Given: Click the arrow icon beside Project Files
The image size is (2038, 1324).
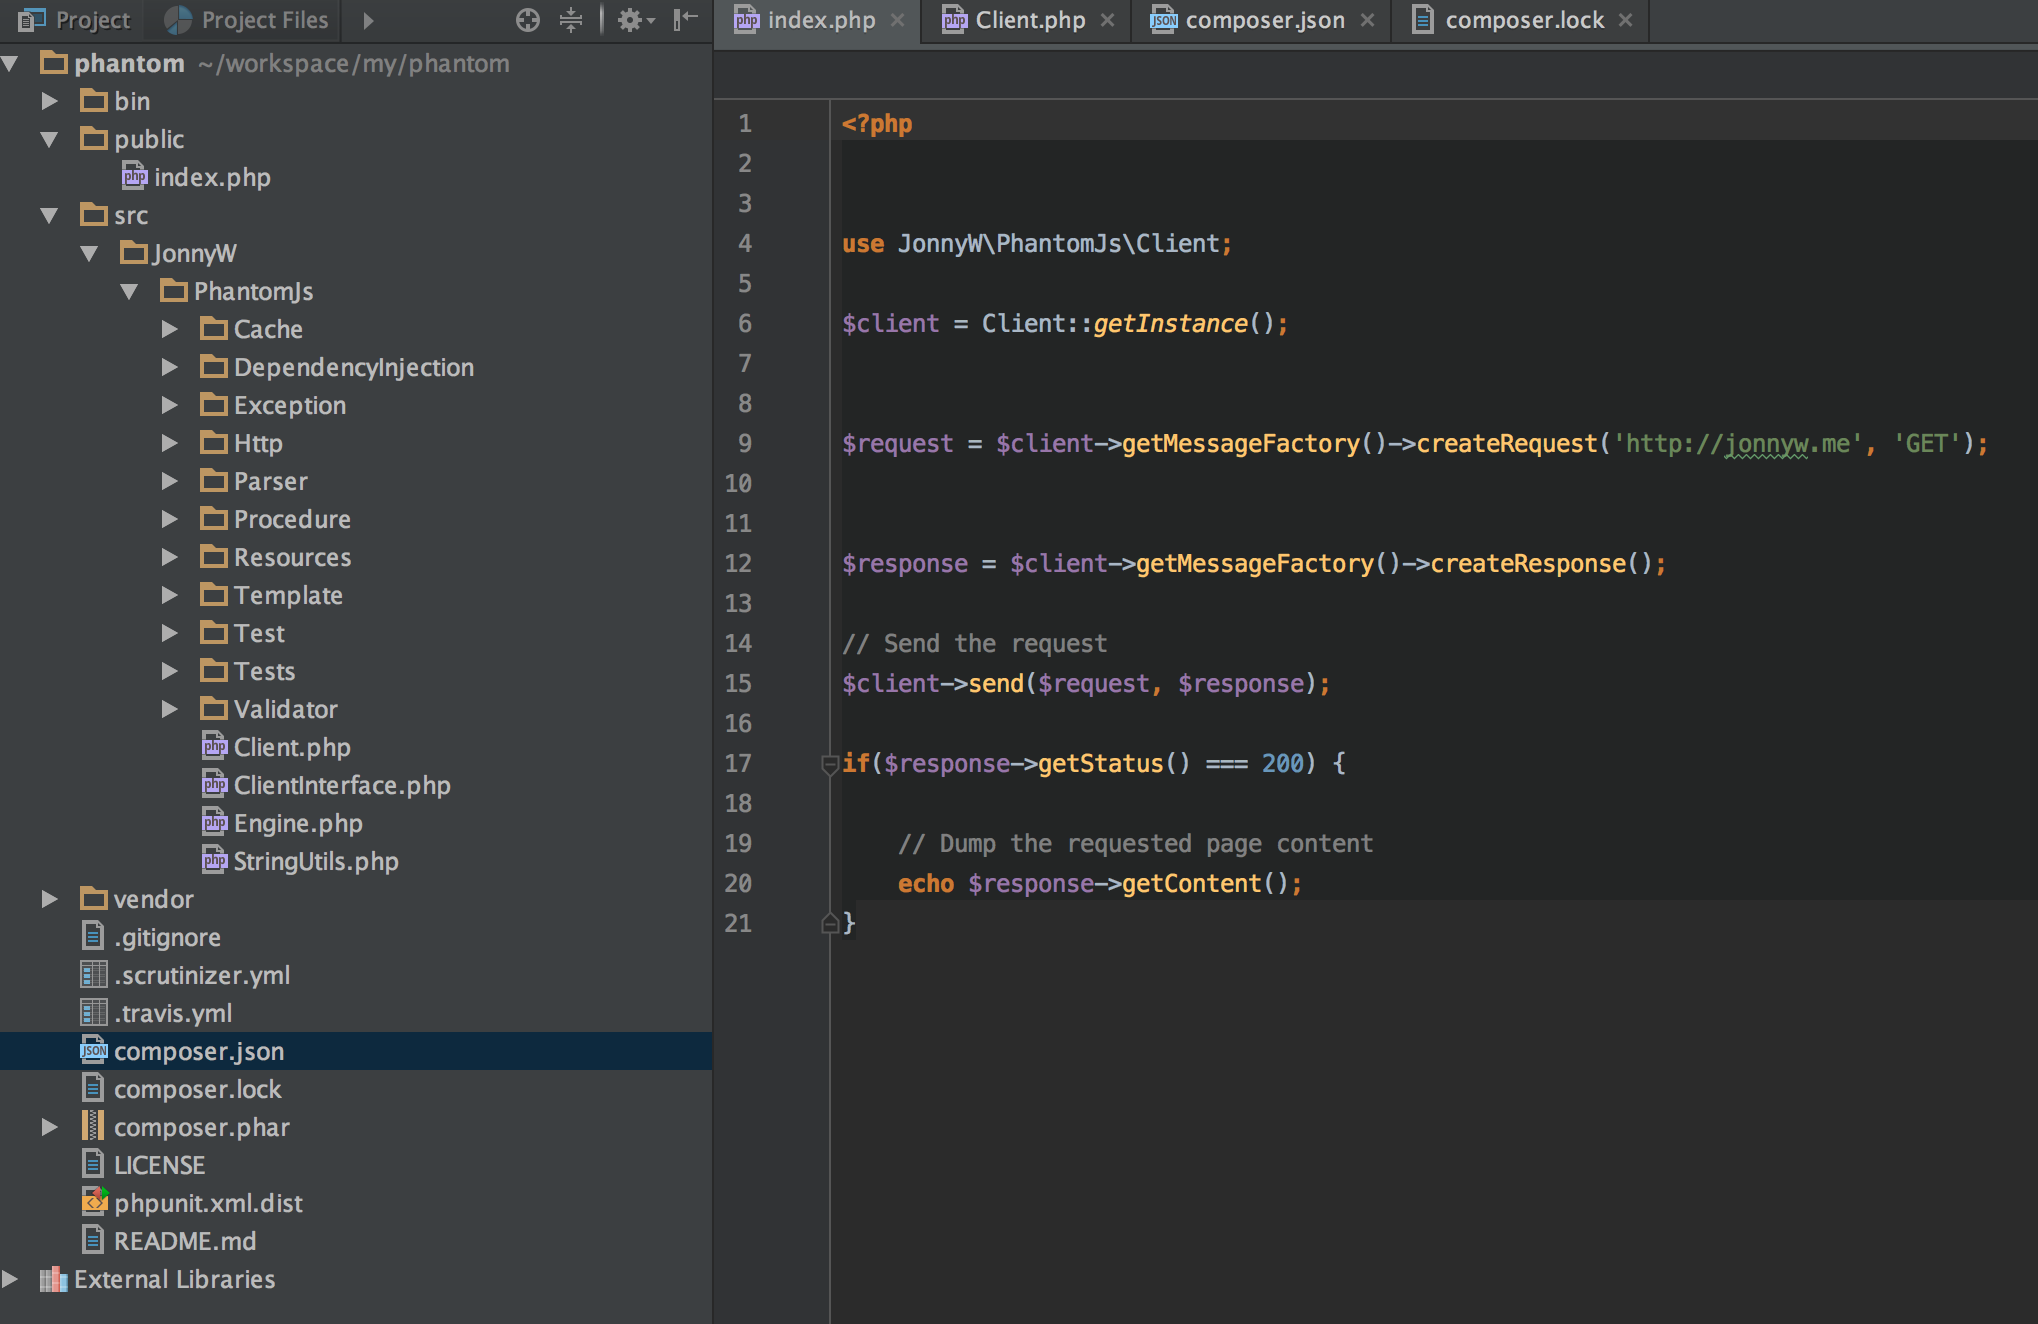Looking at the screenshot, I should [368, 20].
